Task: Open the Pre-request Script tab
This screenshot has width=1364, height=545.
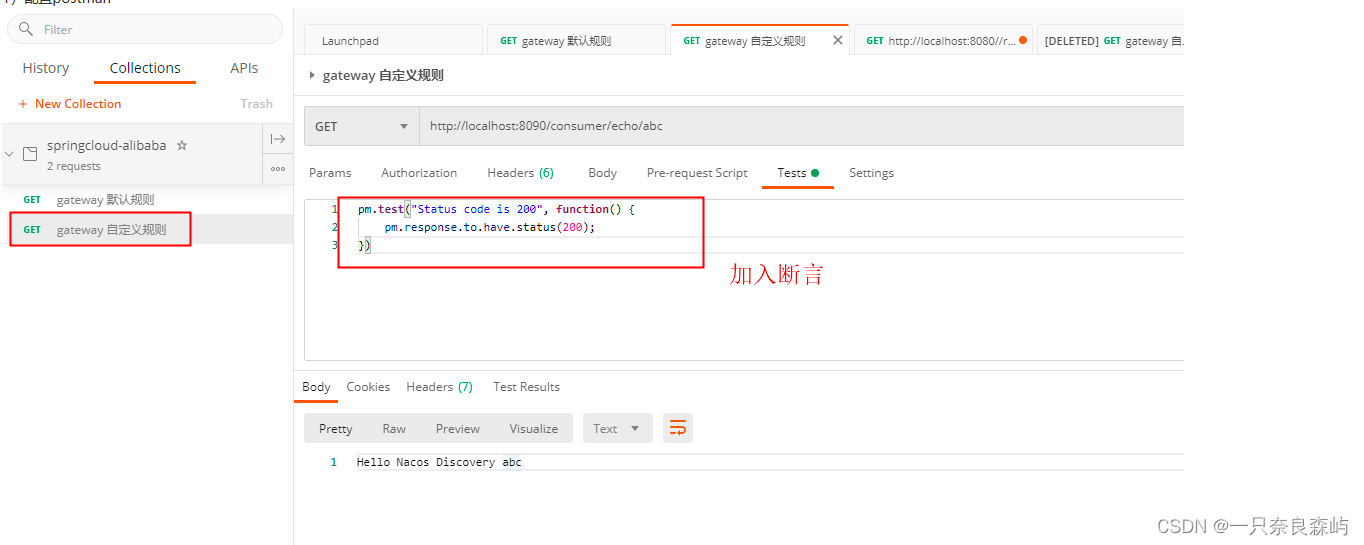Action: click(x=697, y=173)
